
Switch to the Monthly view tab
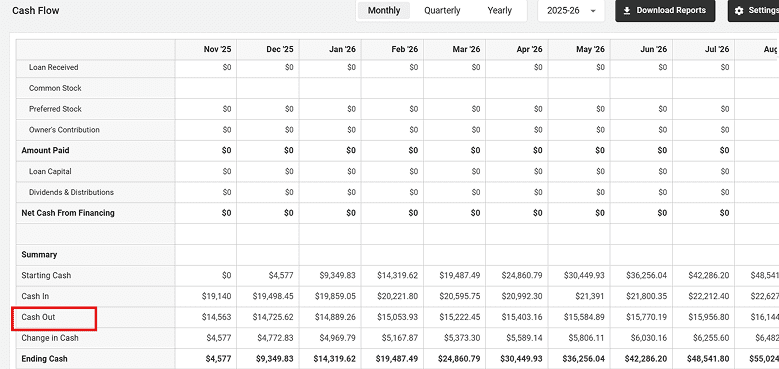[384, 10]
